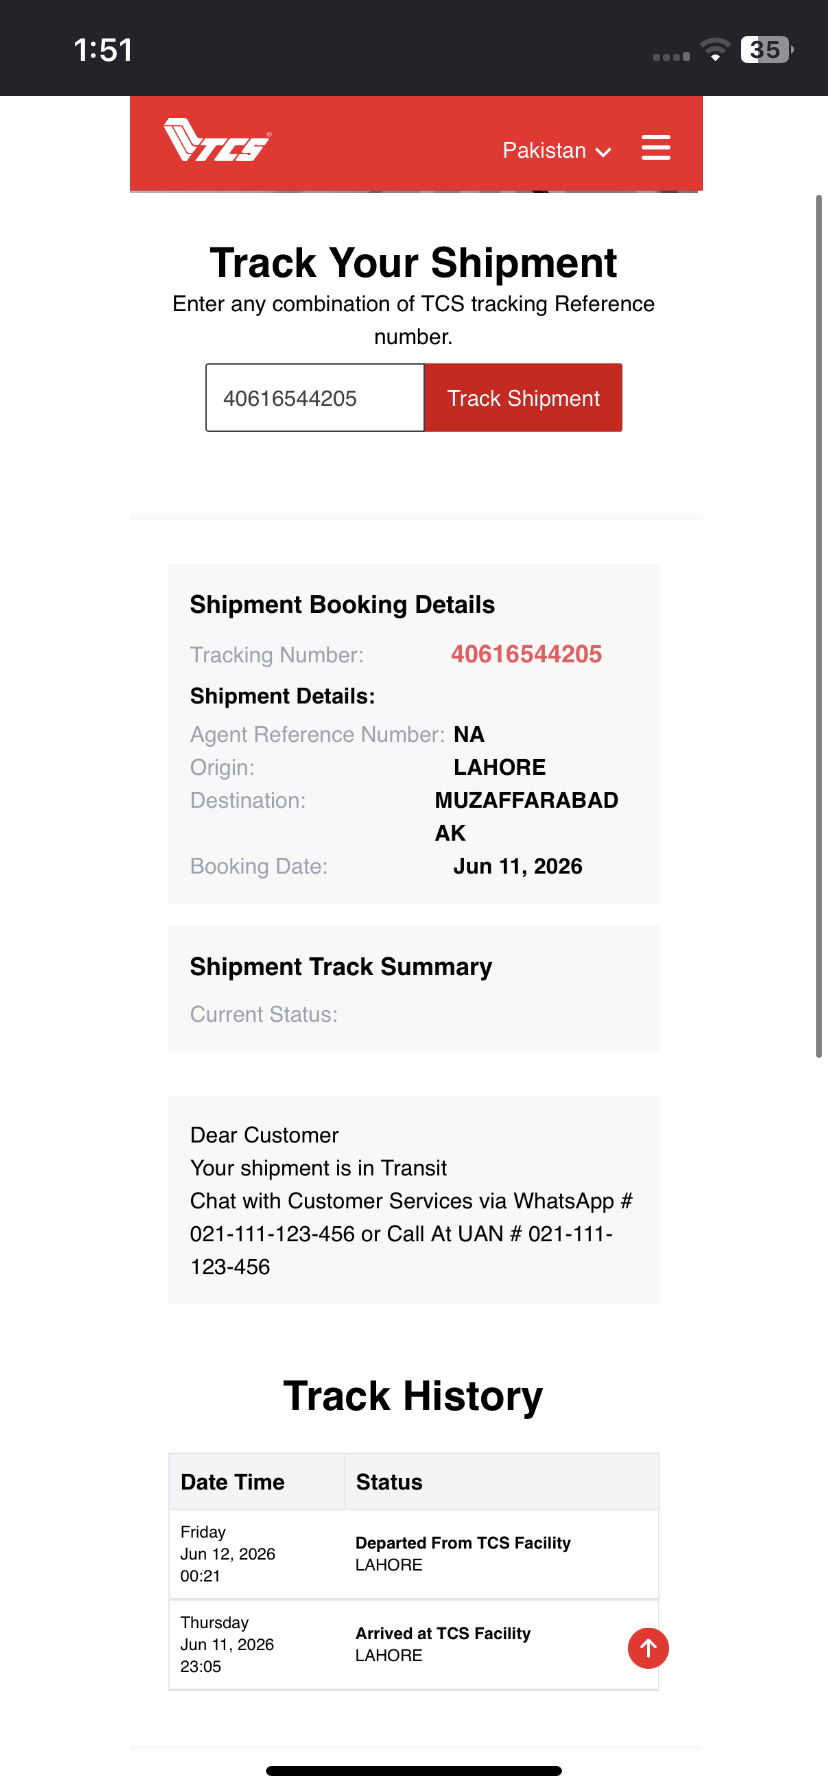The width and height of the screenshot is (828, 1792).
Task: Tap the clock showing 1:51
Action: [103, 50]
